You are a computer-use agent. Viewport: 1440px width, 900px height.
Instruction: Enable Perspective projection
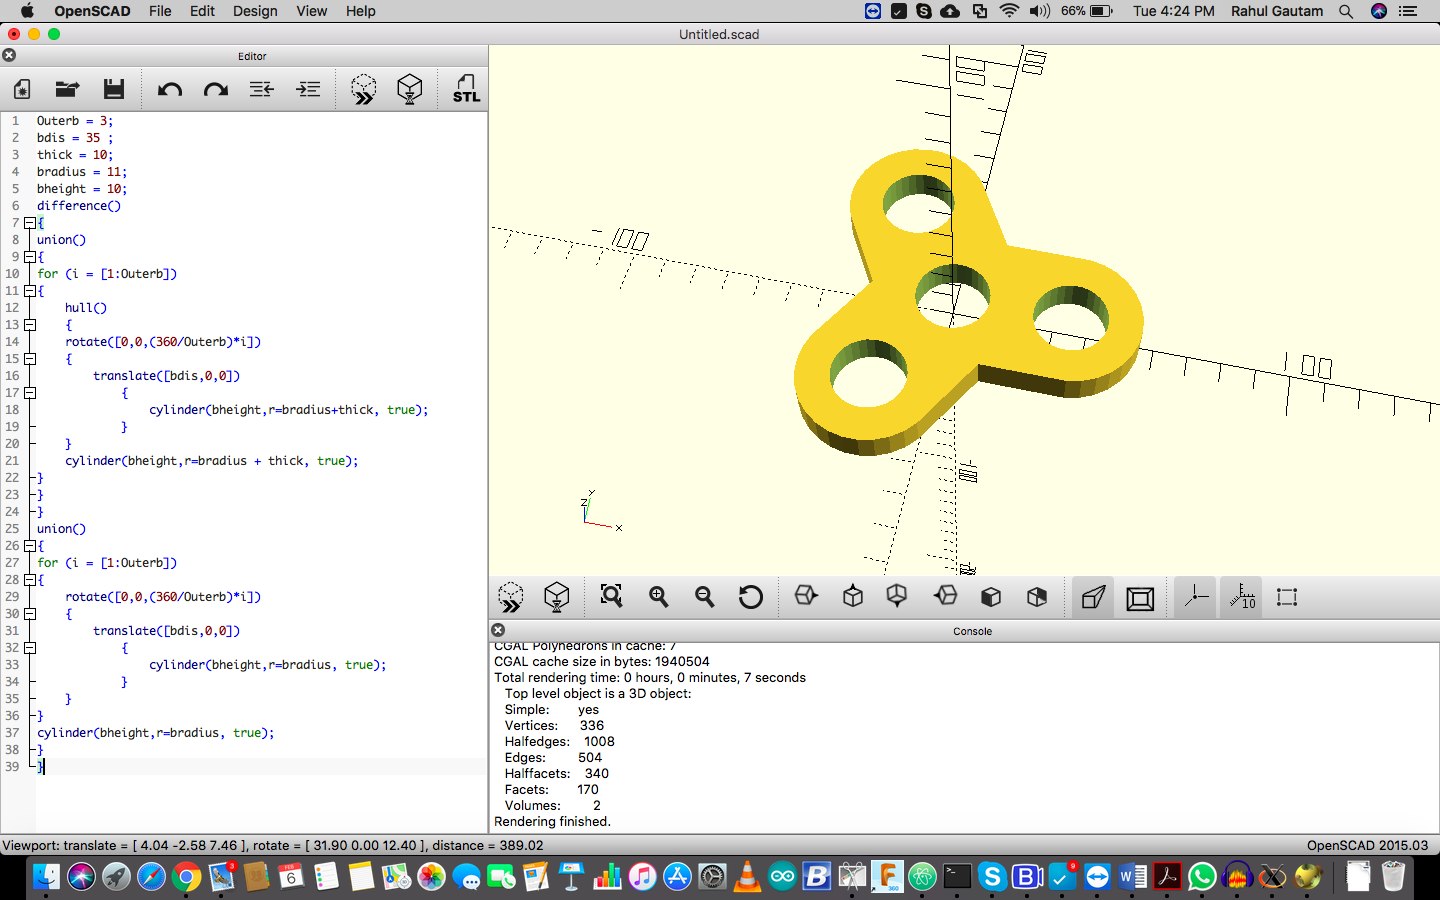point(1093,598)
